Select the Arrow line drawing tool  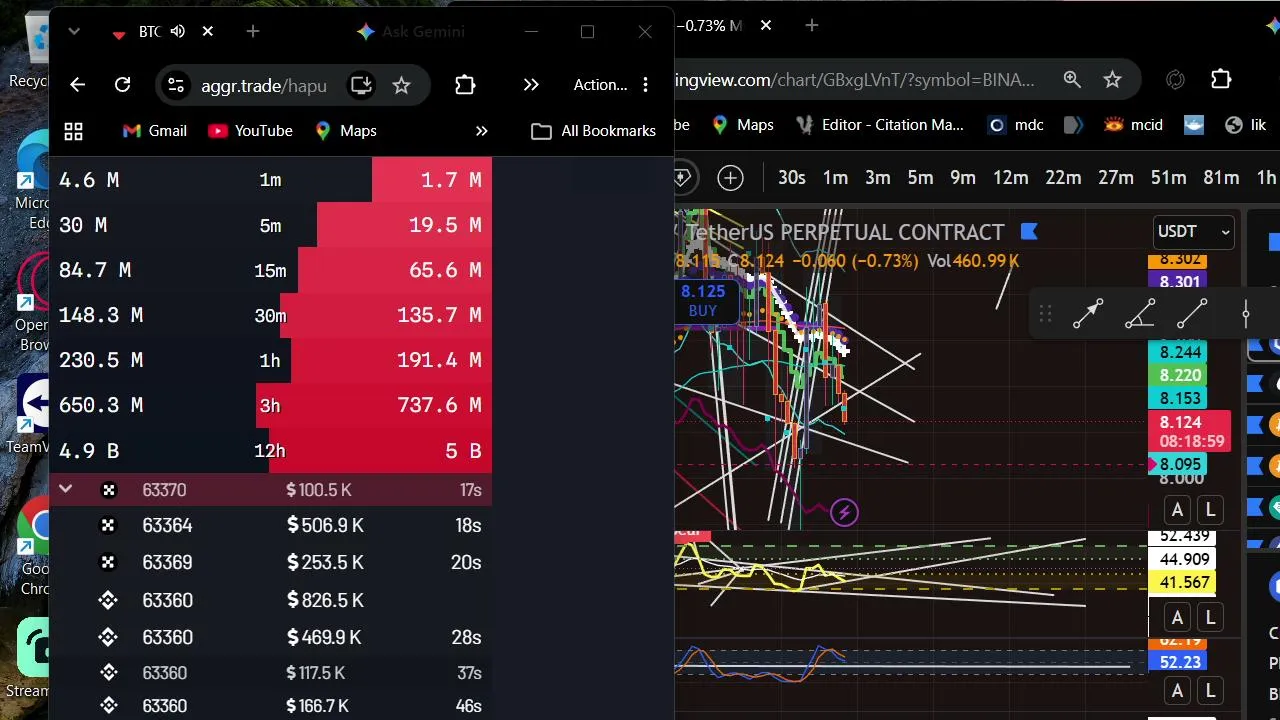[x=1088, y=314]
